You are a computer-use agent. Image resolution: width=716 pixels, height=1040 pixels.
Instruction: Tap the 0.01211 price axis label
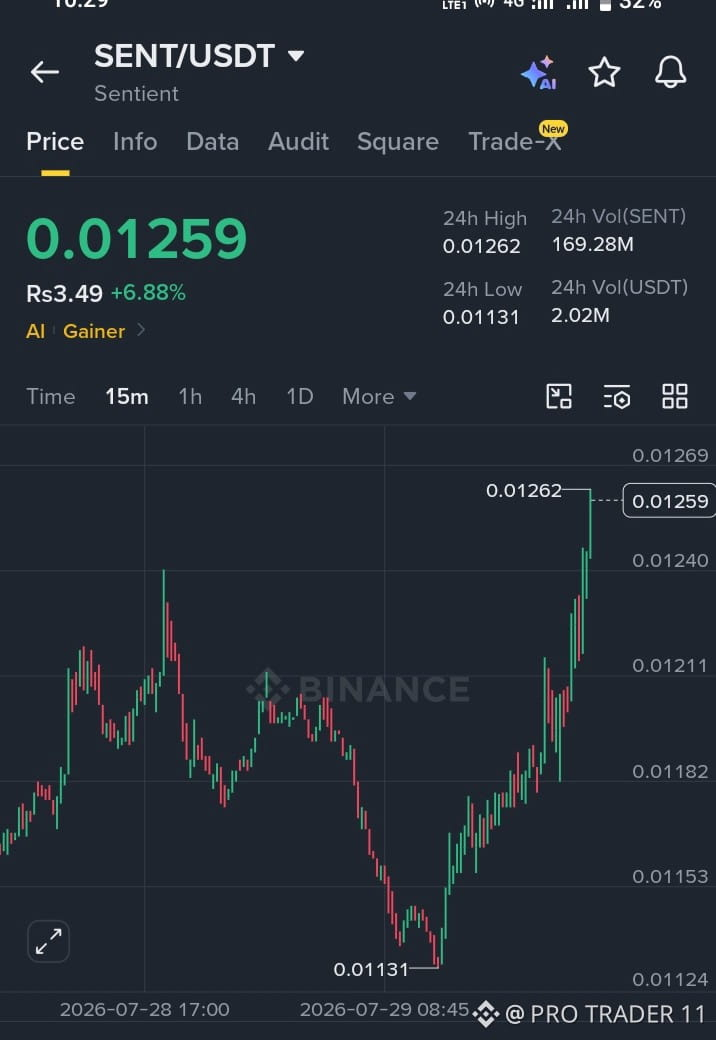[x=670, y=665]
